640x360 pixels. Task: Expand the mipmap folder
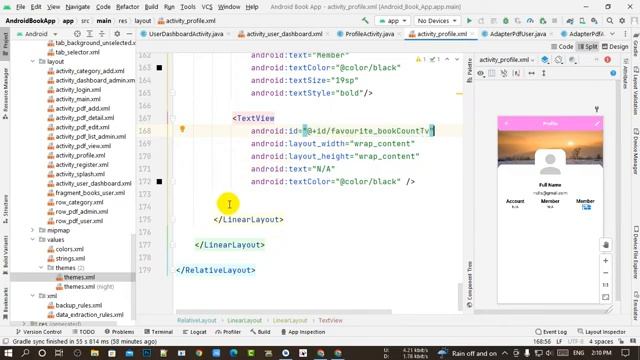33,230
